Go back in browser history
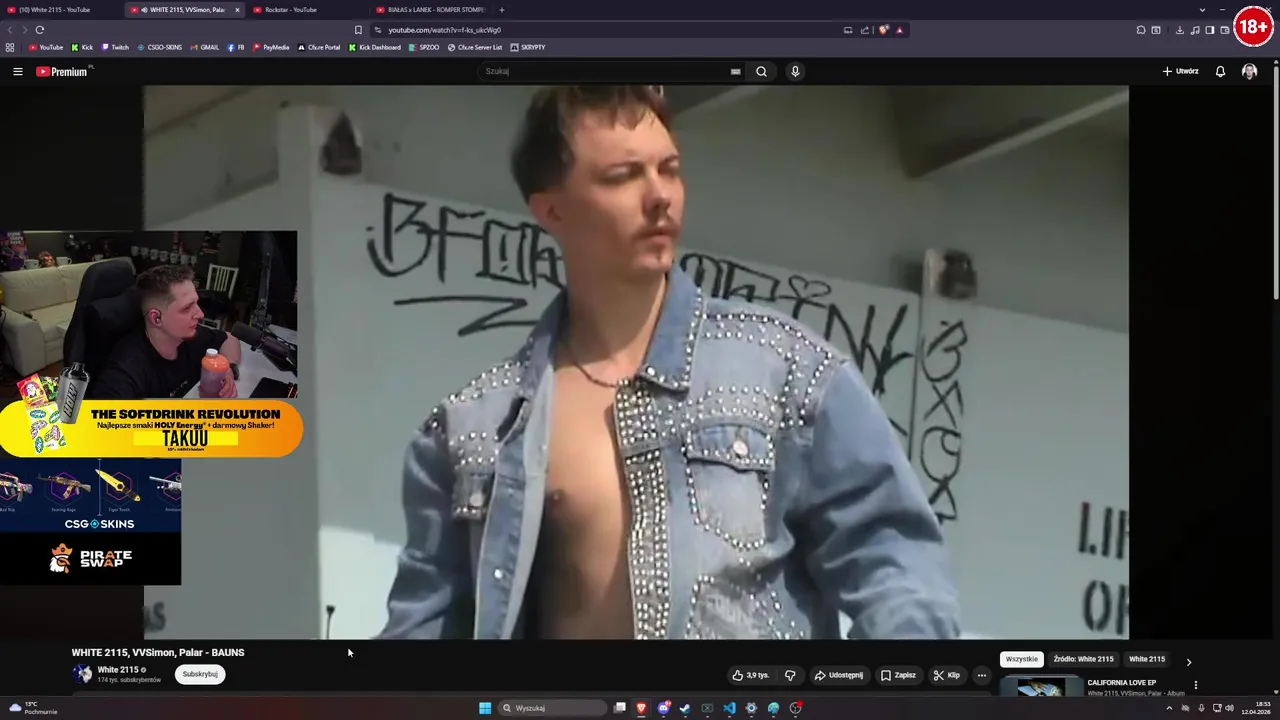The image size is (1280, 720). pos(11,30)
